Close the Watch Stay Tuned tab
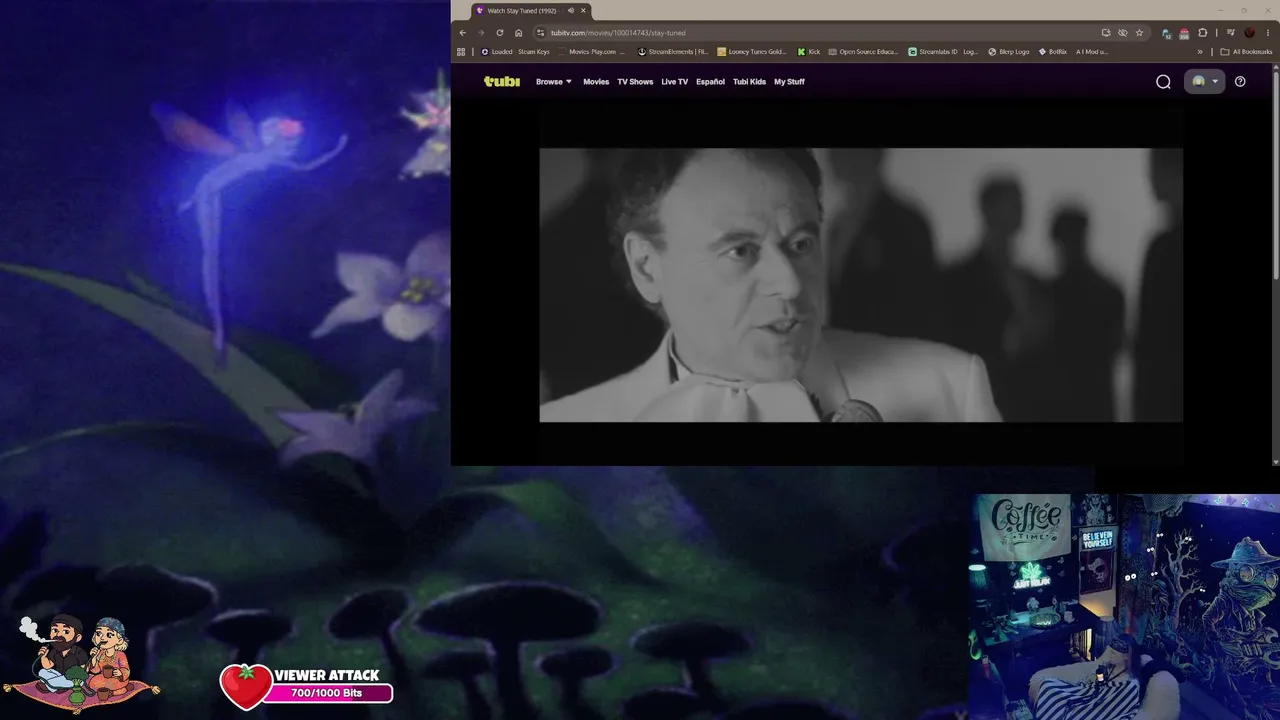The image size is (1280, 720). point(583,11)
